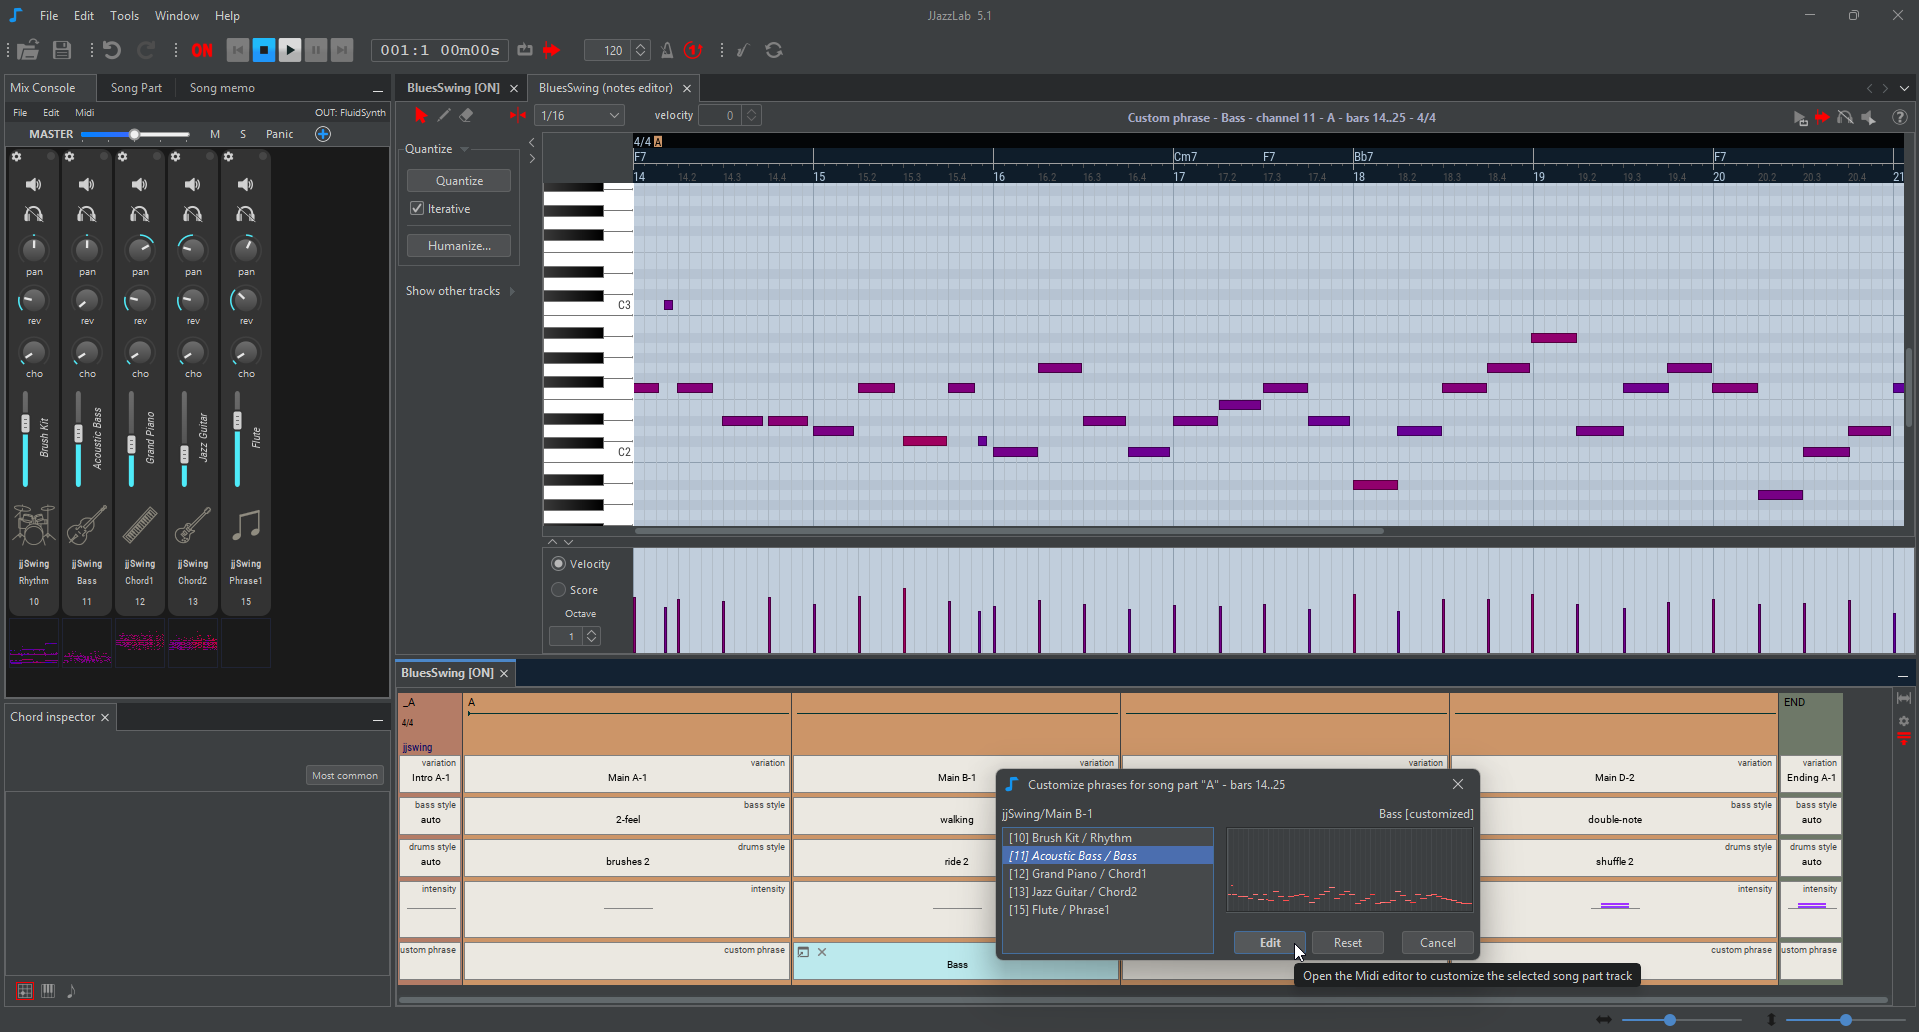Image resolution: width=1919 pixels, height=1032 pixels.
Task: Select the Velocity radio button
Action: (x=559, y=564)
